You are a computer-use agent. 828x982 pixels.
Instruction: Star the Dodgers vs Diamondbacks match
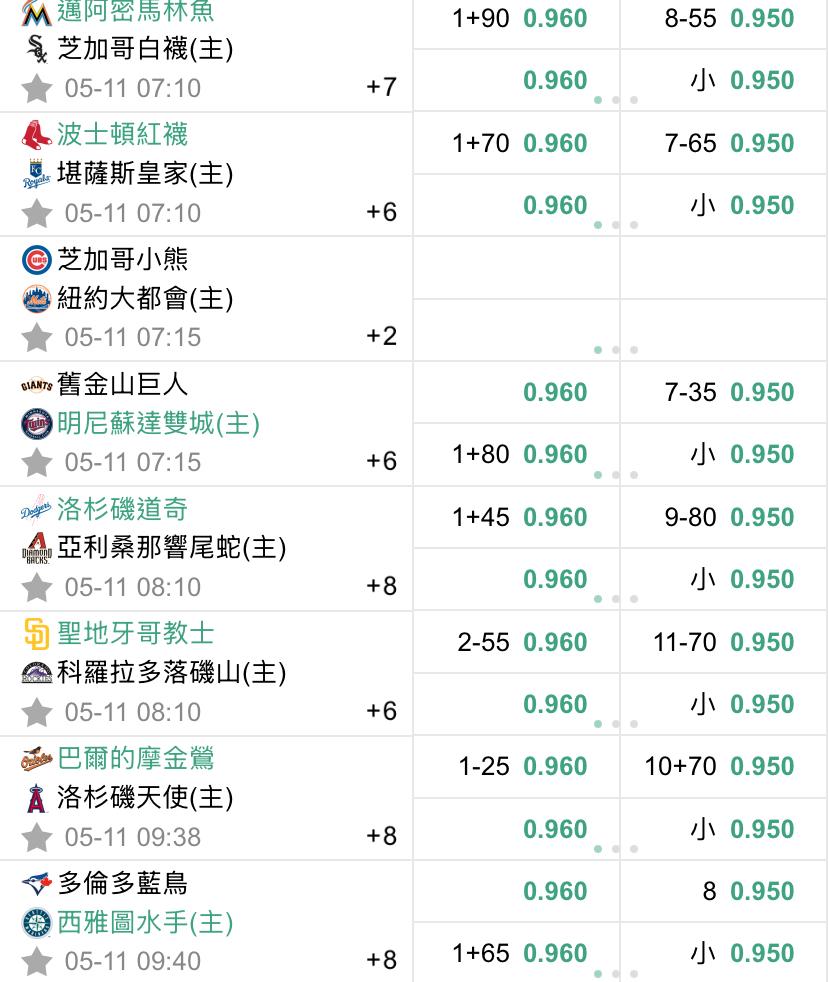pyautogui.click(x=36, y=587)
